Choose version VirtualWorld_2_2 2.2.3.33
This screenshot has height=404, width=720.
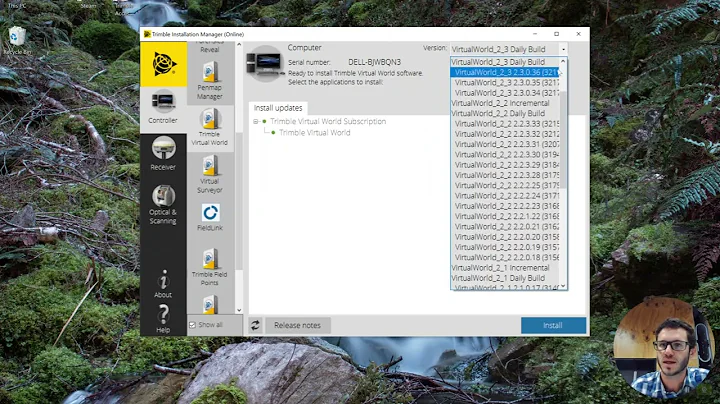[505, 123]
